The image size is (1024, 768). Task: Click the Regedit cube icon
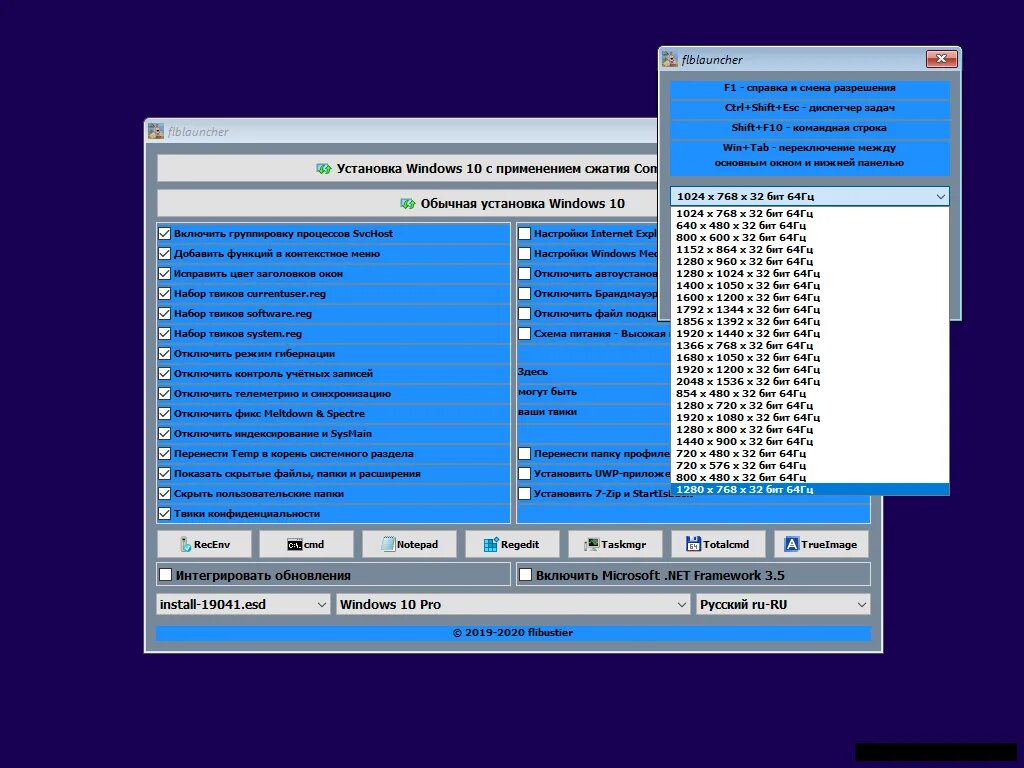(491, 545)
